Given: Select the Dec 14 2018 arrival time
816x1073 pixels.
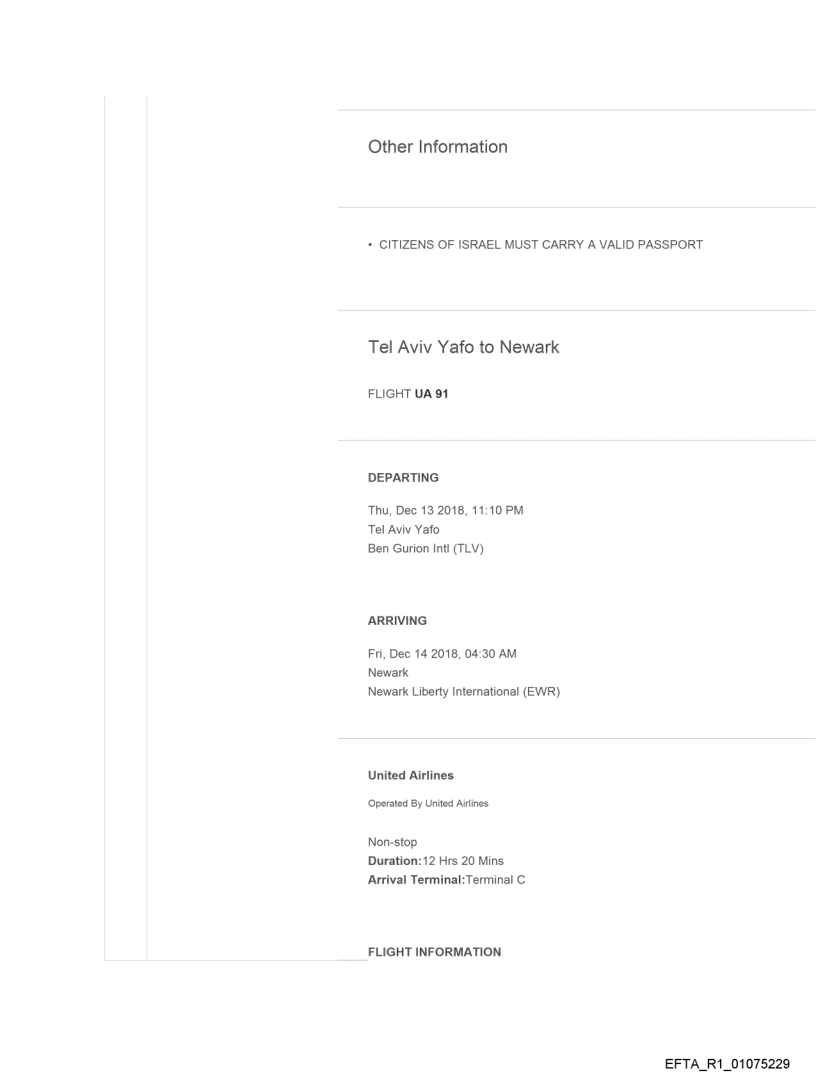Looking at the screenshot, I should click(443, 654).
